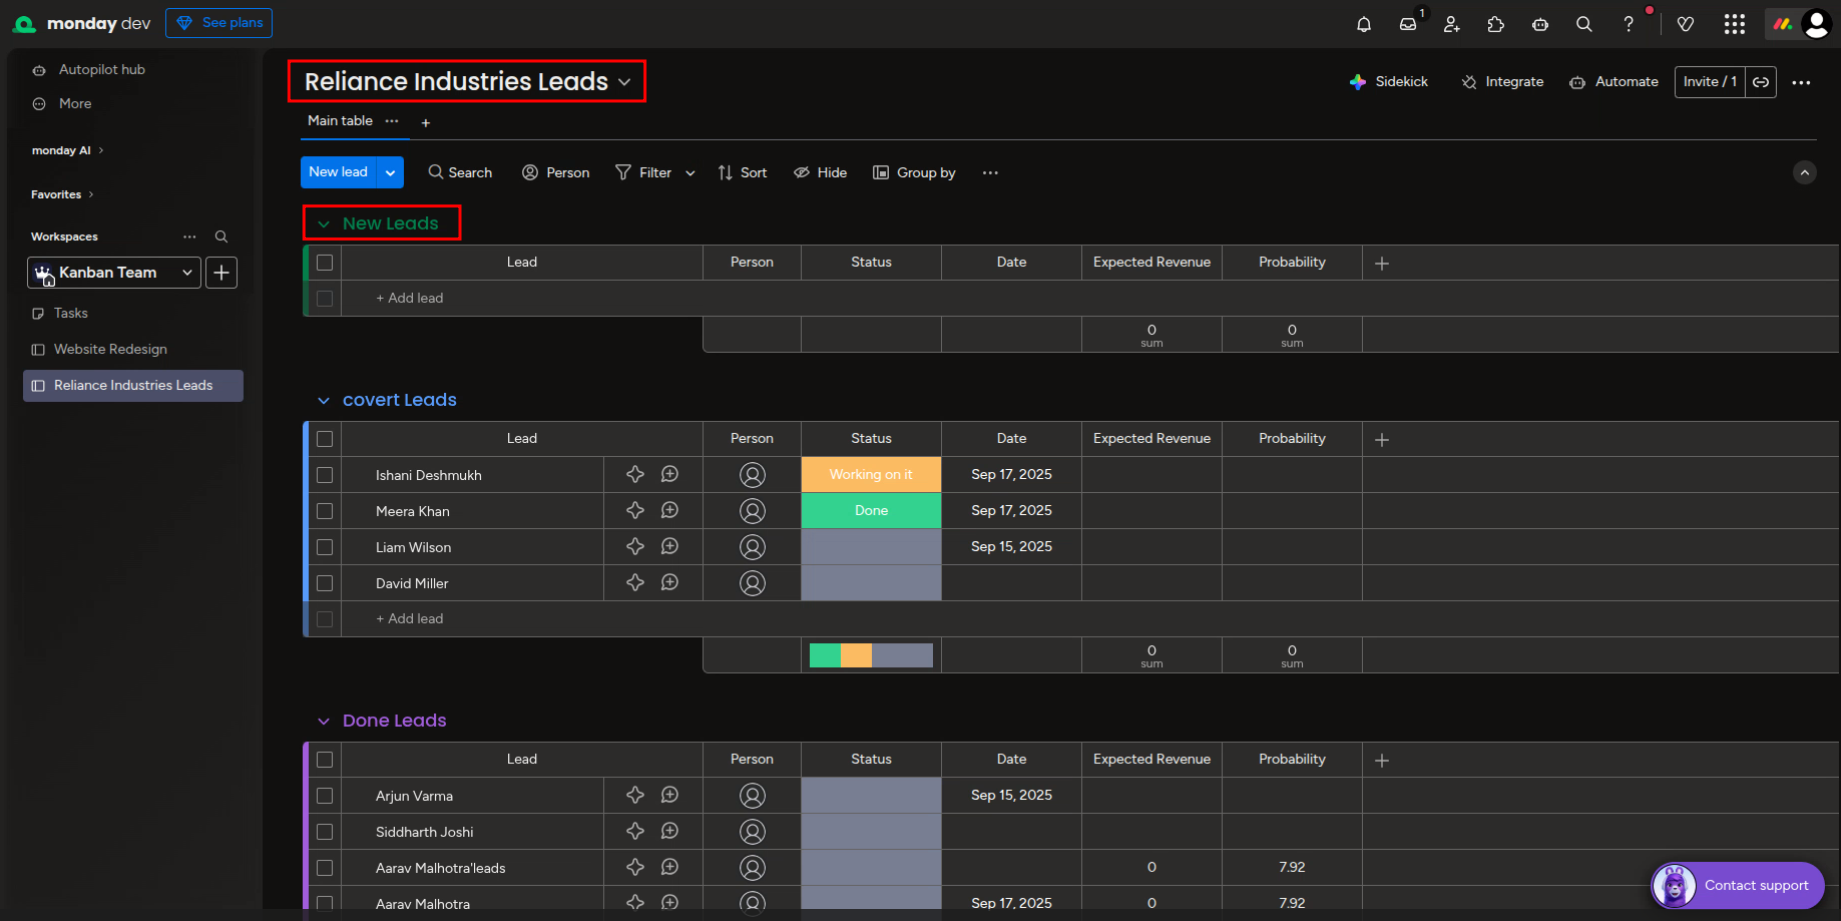Open Kanban Team workspace dropdown

(x=187, y=272)
